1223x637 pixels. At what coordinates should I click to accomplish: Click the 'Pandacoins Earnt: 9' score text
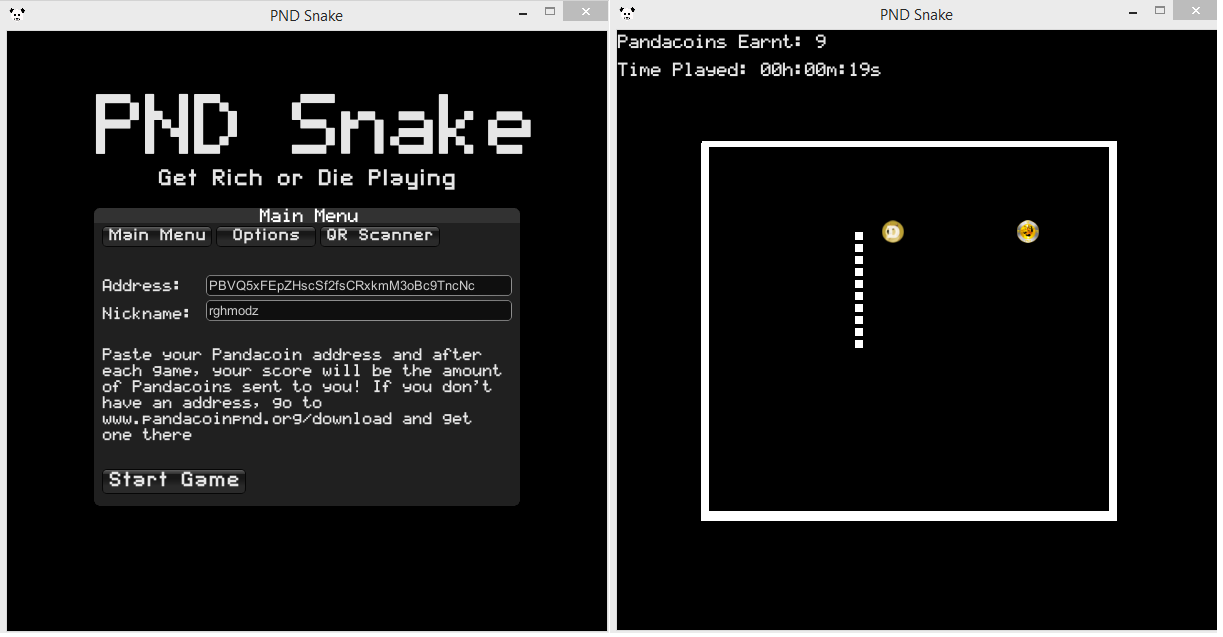click(x=722, y=42)
